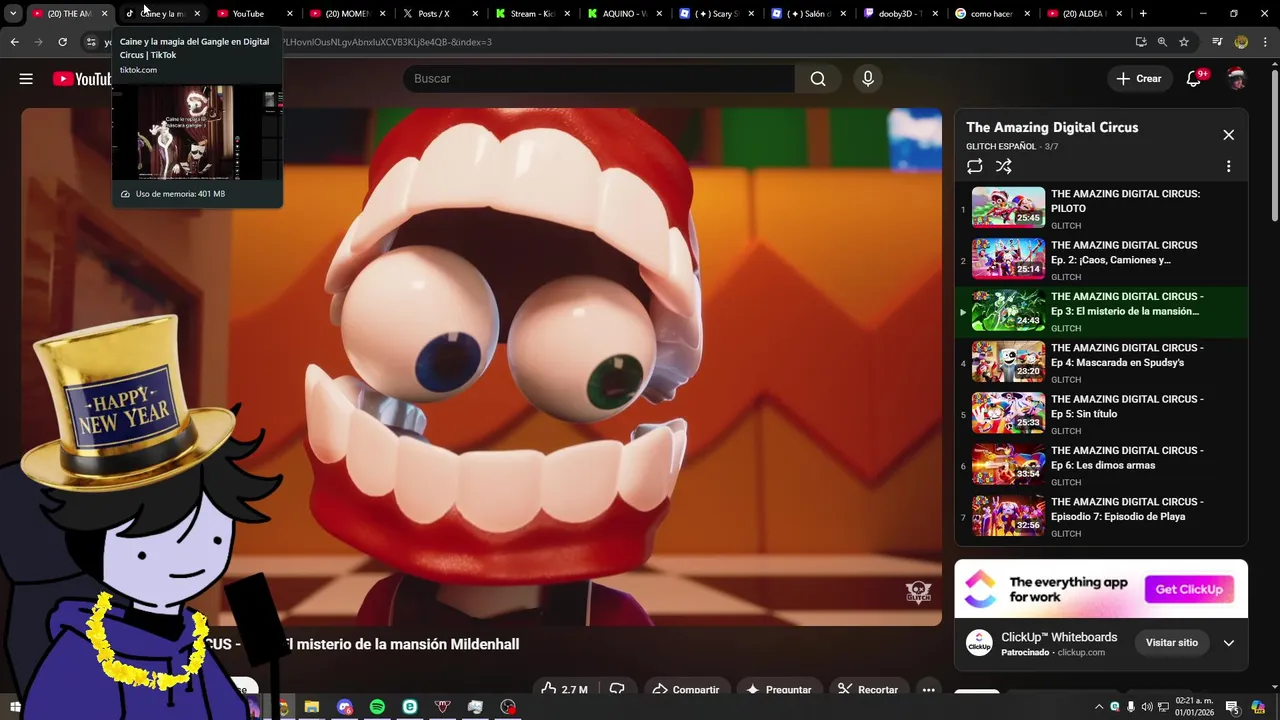Switch to the Caine y la magia TikTok tab
The width and height of the screenshot is (1280, 720).
pos(163,14)
